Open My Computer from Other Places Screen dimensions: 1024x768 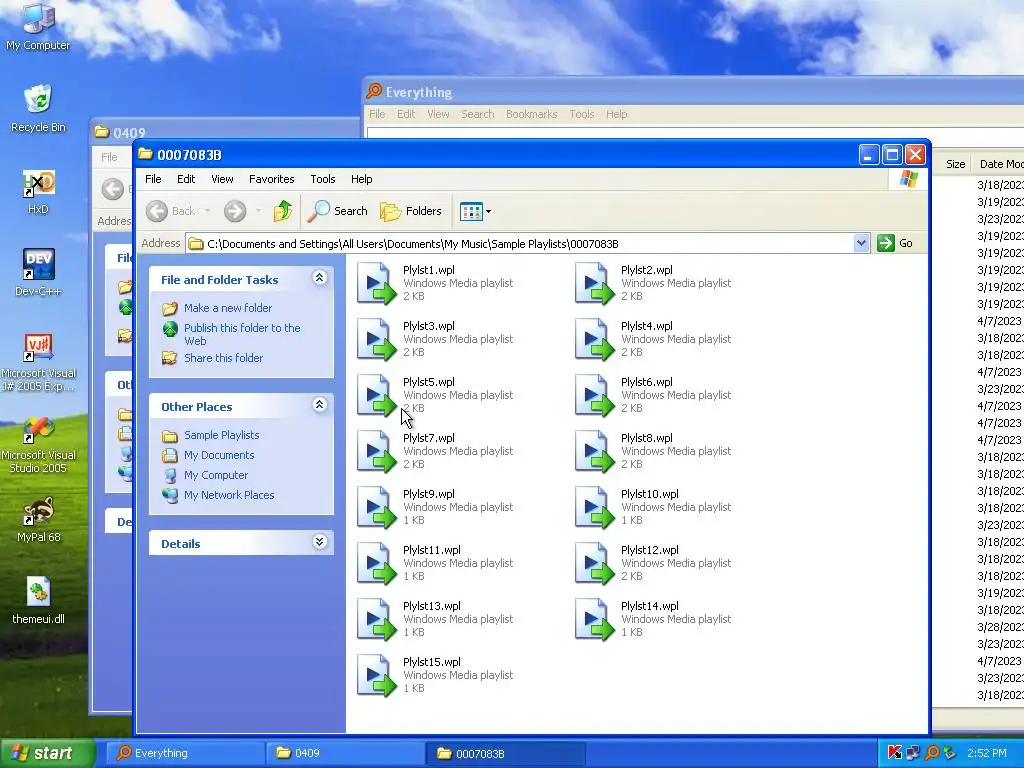coord(216,475)
